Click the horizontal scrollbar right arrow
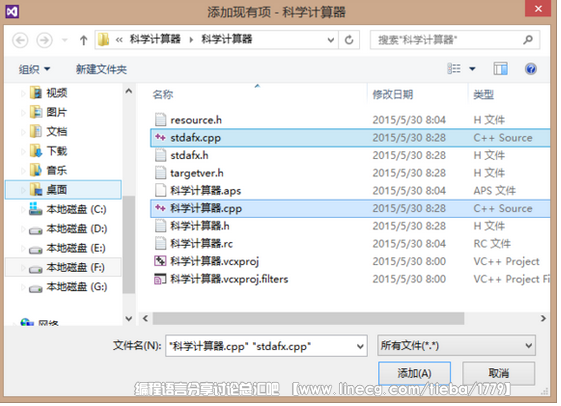 tap(543, 318)
